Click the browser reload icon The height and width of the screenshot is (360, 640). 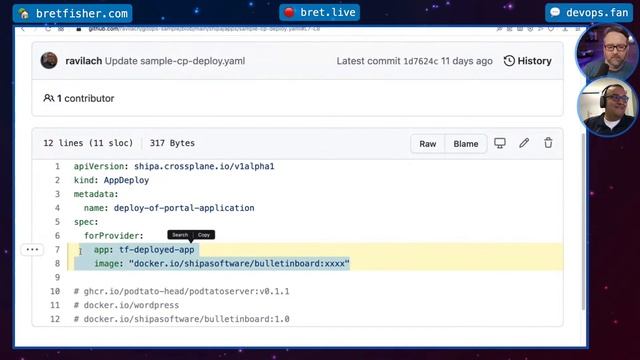pos(48,29)
